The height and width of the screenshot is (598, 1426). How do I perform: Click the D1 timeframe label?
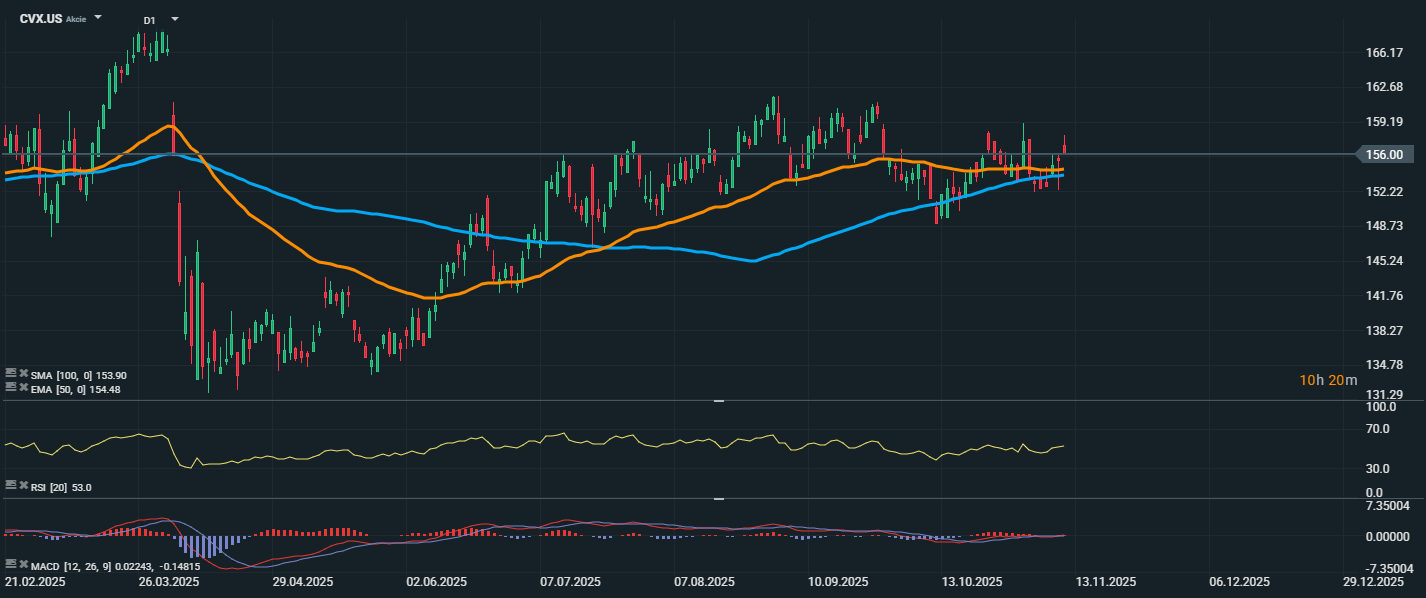coord(149,20)
